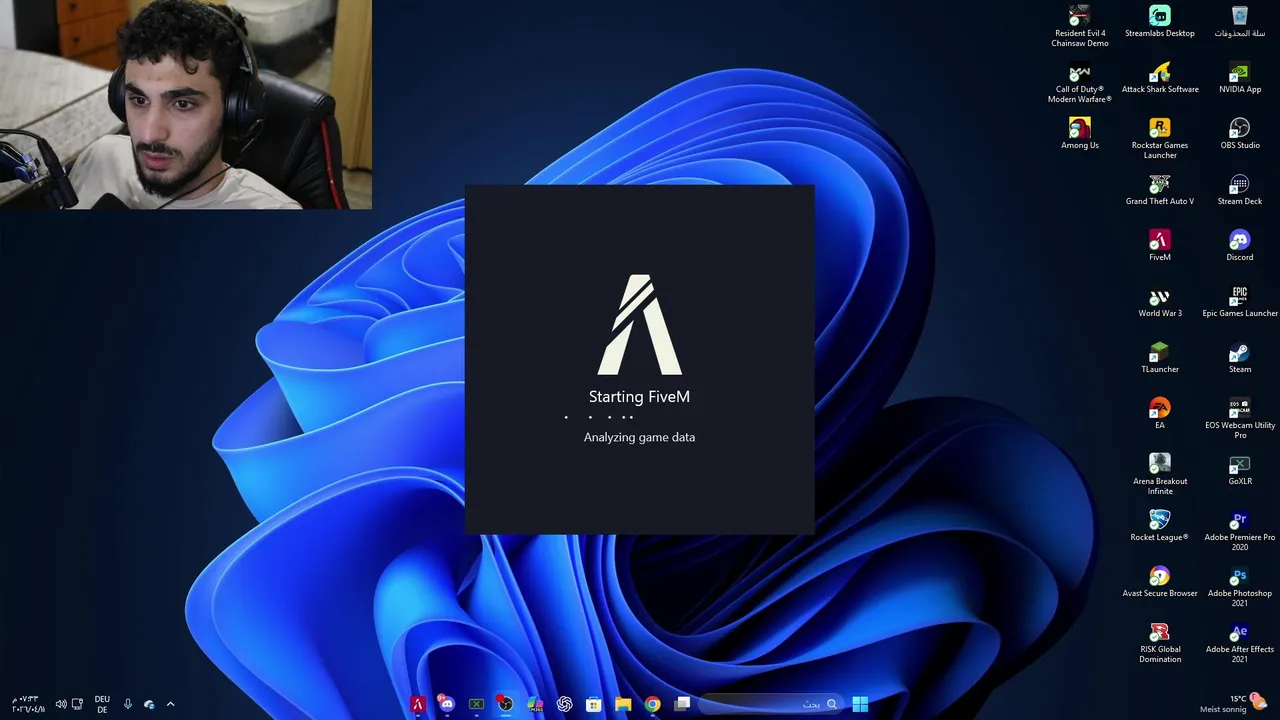Open Adobe Premiere Pro 2020 shortcut
This screenshot has width=1280, height=720.
(x=1239, y=531)
